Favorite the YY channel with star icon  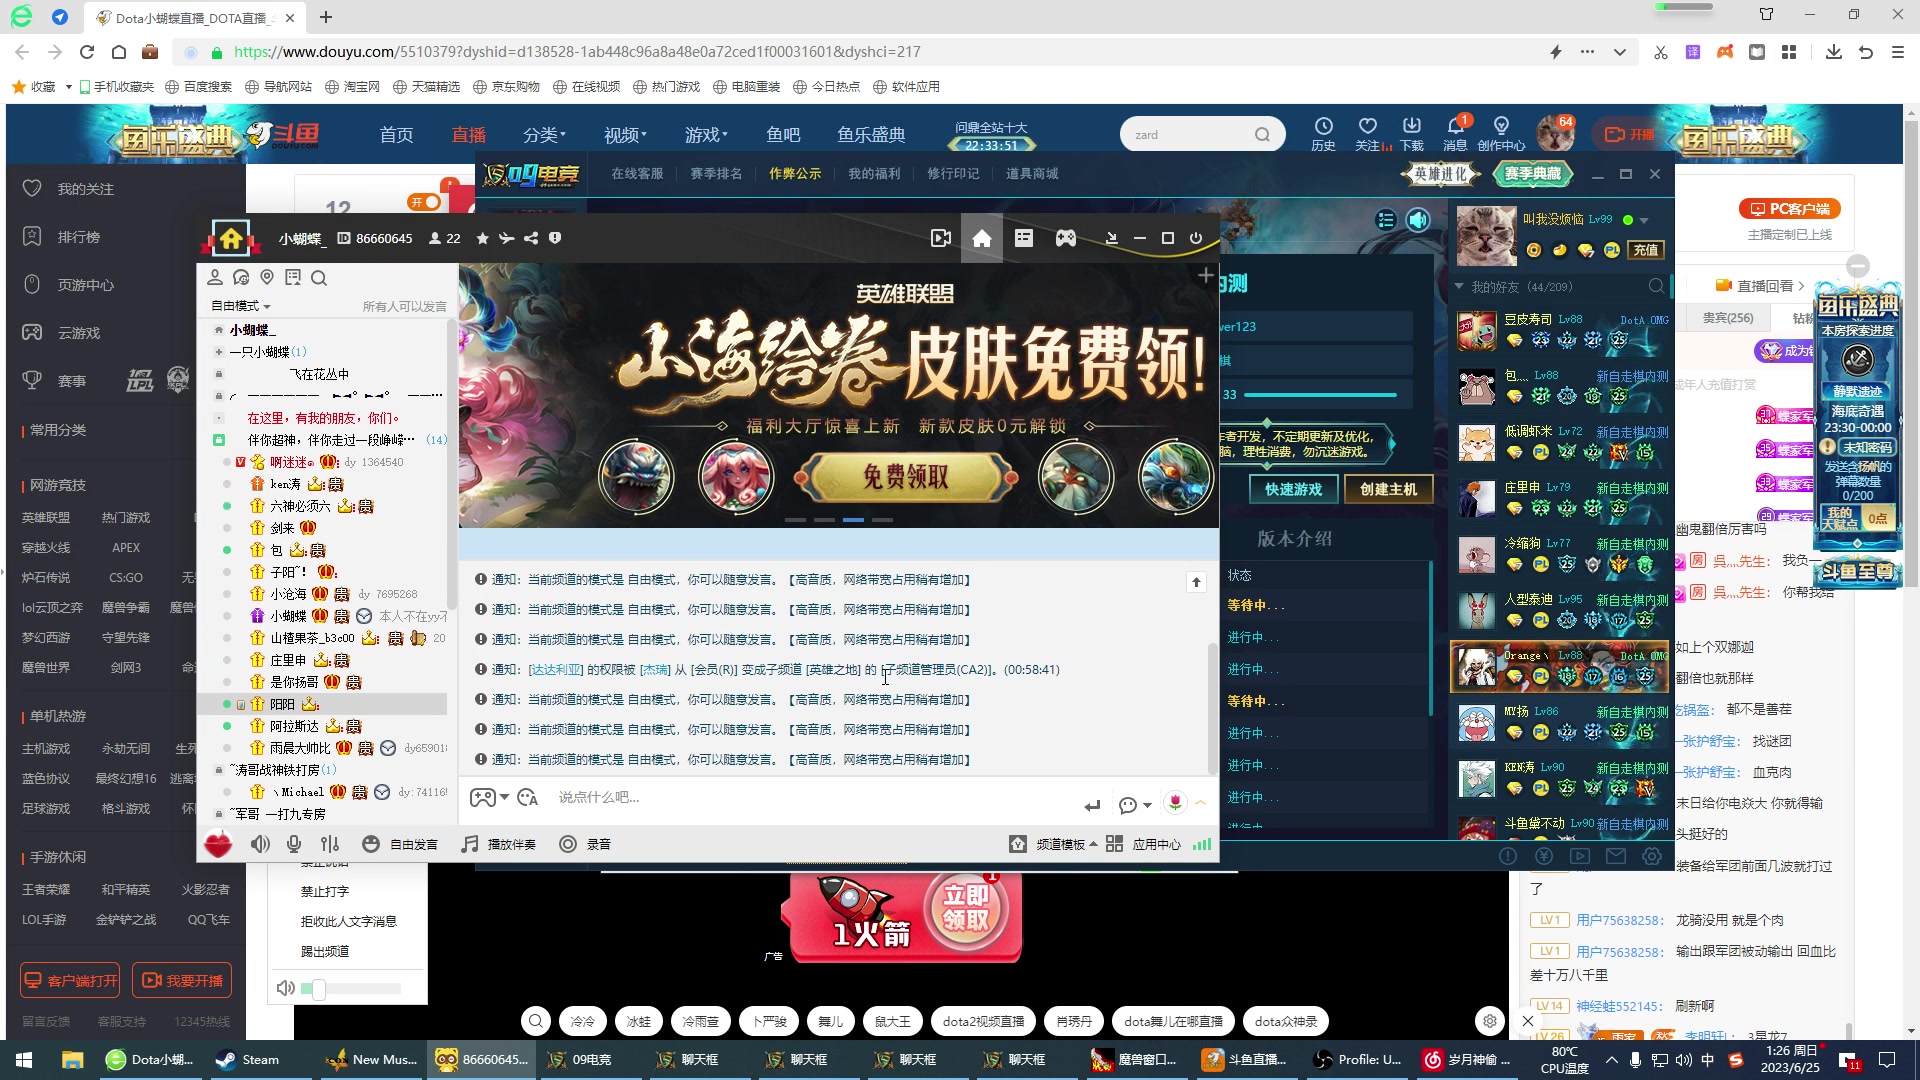click(x=483, y=238)
